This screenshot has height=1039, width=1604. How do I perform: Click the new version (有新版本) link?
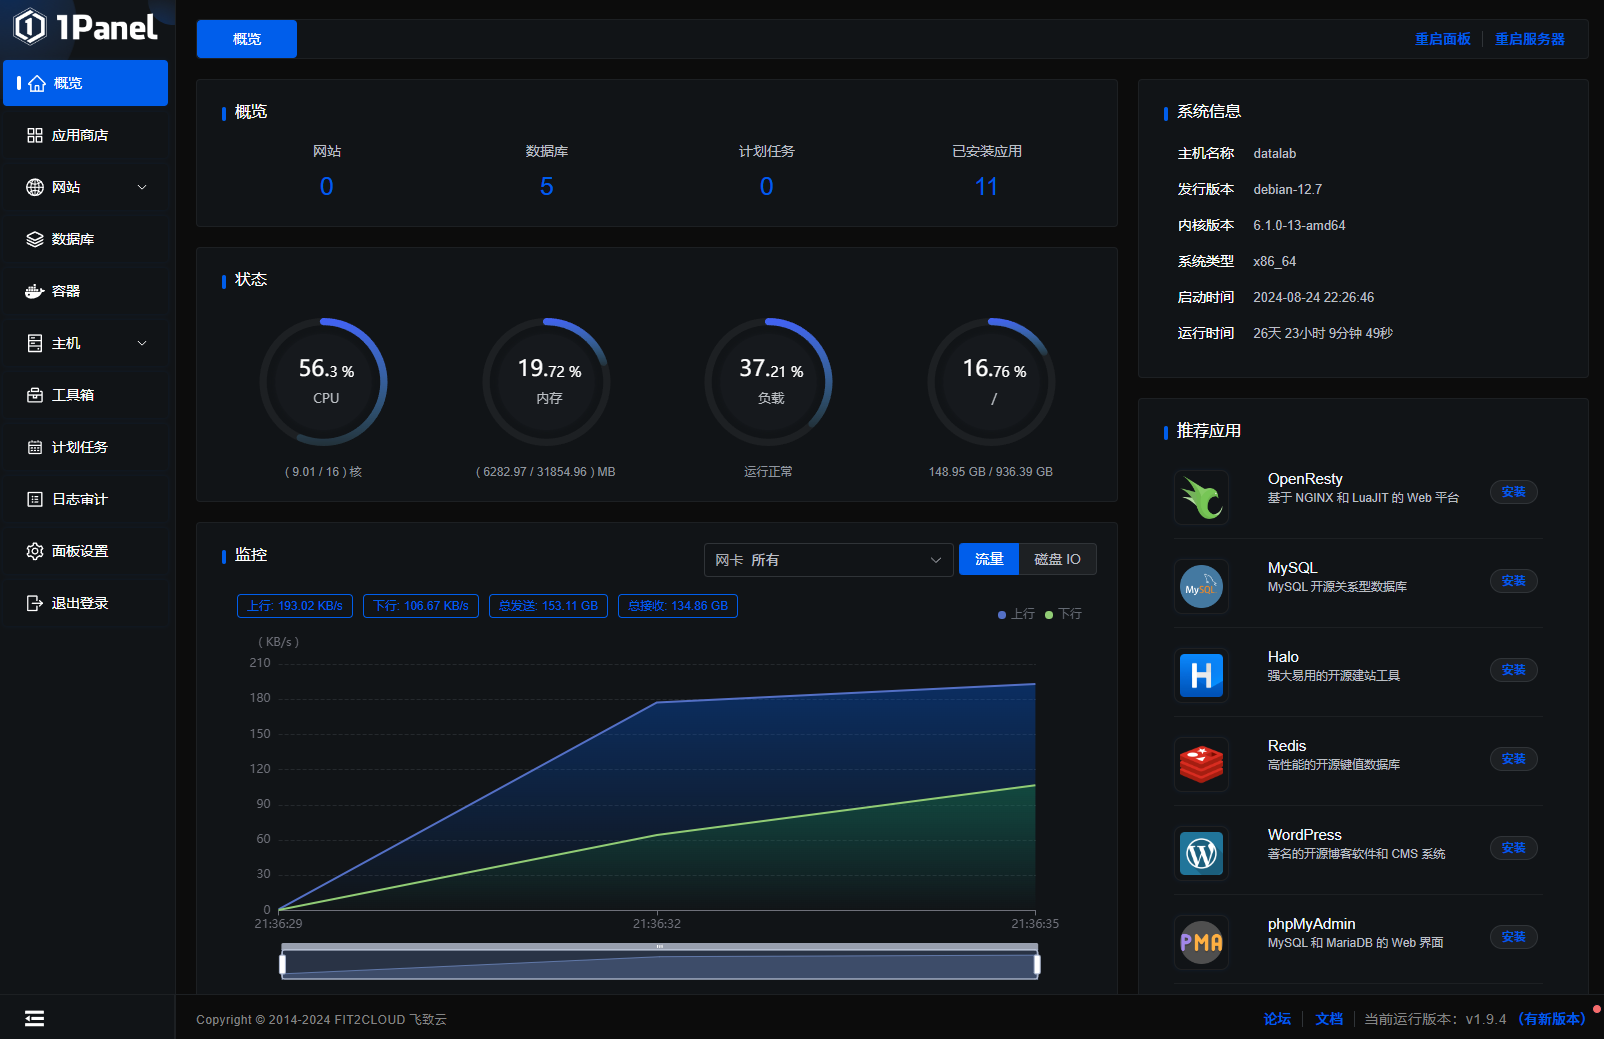tap(1552, 1019)
